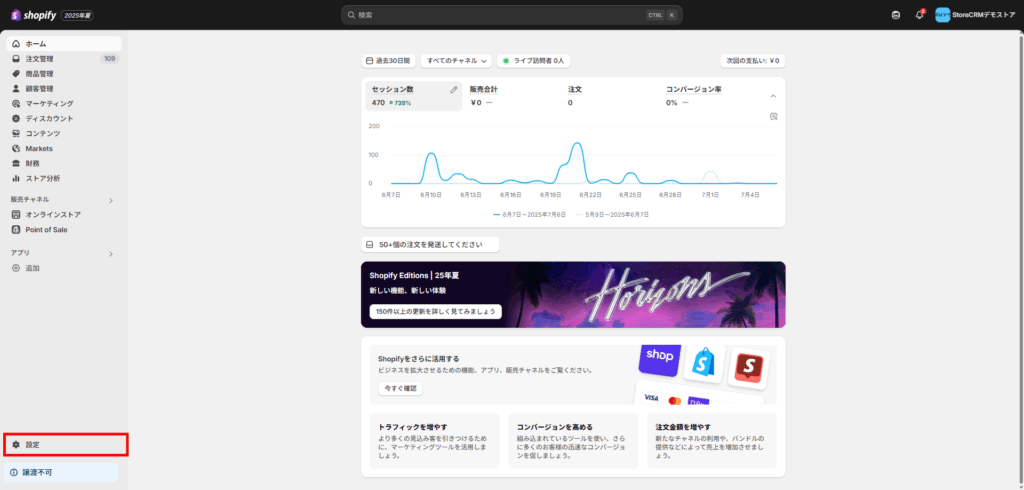Viewport: 1024px width, 490px height.
Task: Click the 今すぐ確認 button
Action: point(400,388)
